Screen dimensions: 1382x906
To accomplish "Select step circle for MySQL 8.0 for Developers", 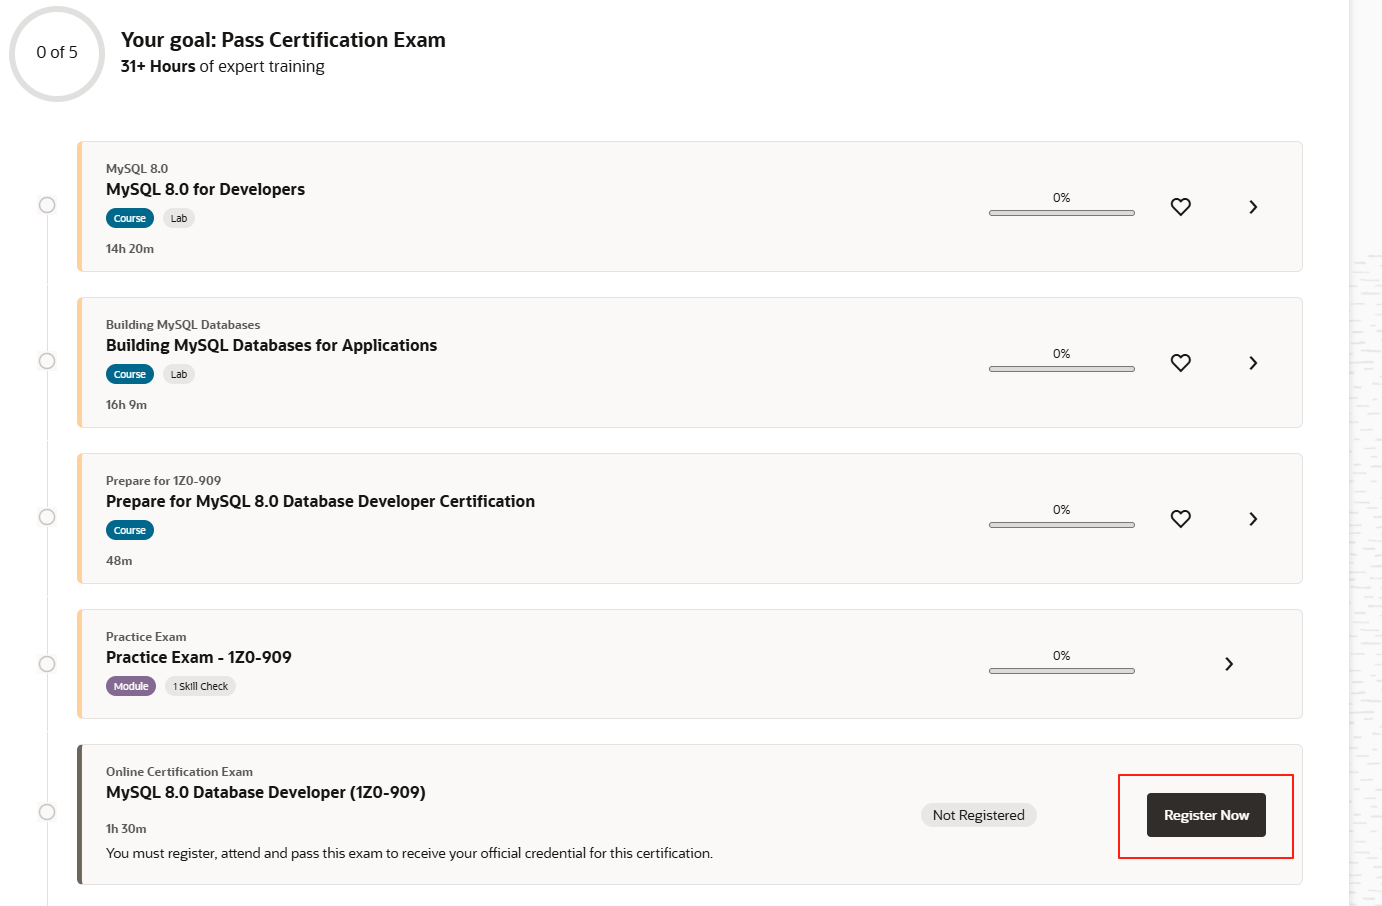I will pos(47,205).
